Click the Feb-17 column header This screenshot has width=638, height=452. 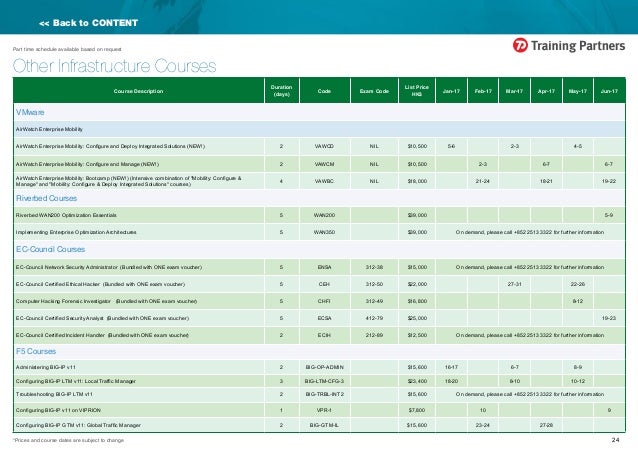(483, 91)
